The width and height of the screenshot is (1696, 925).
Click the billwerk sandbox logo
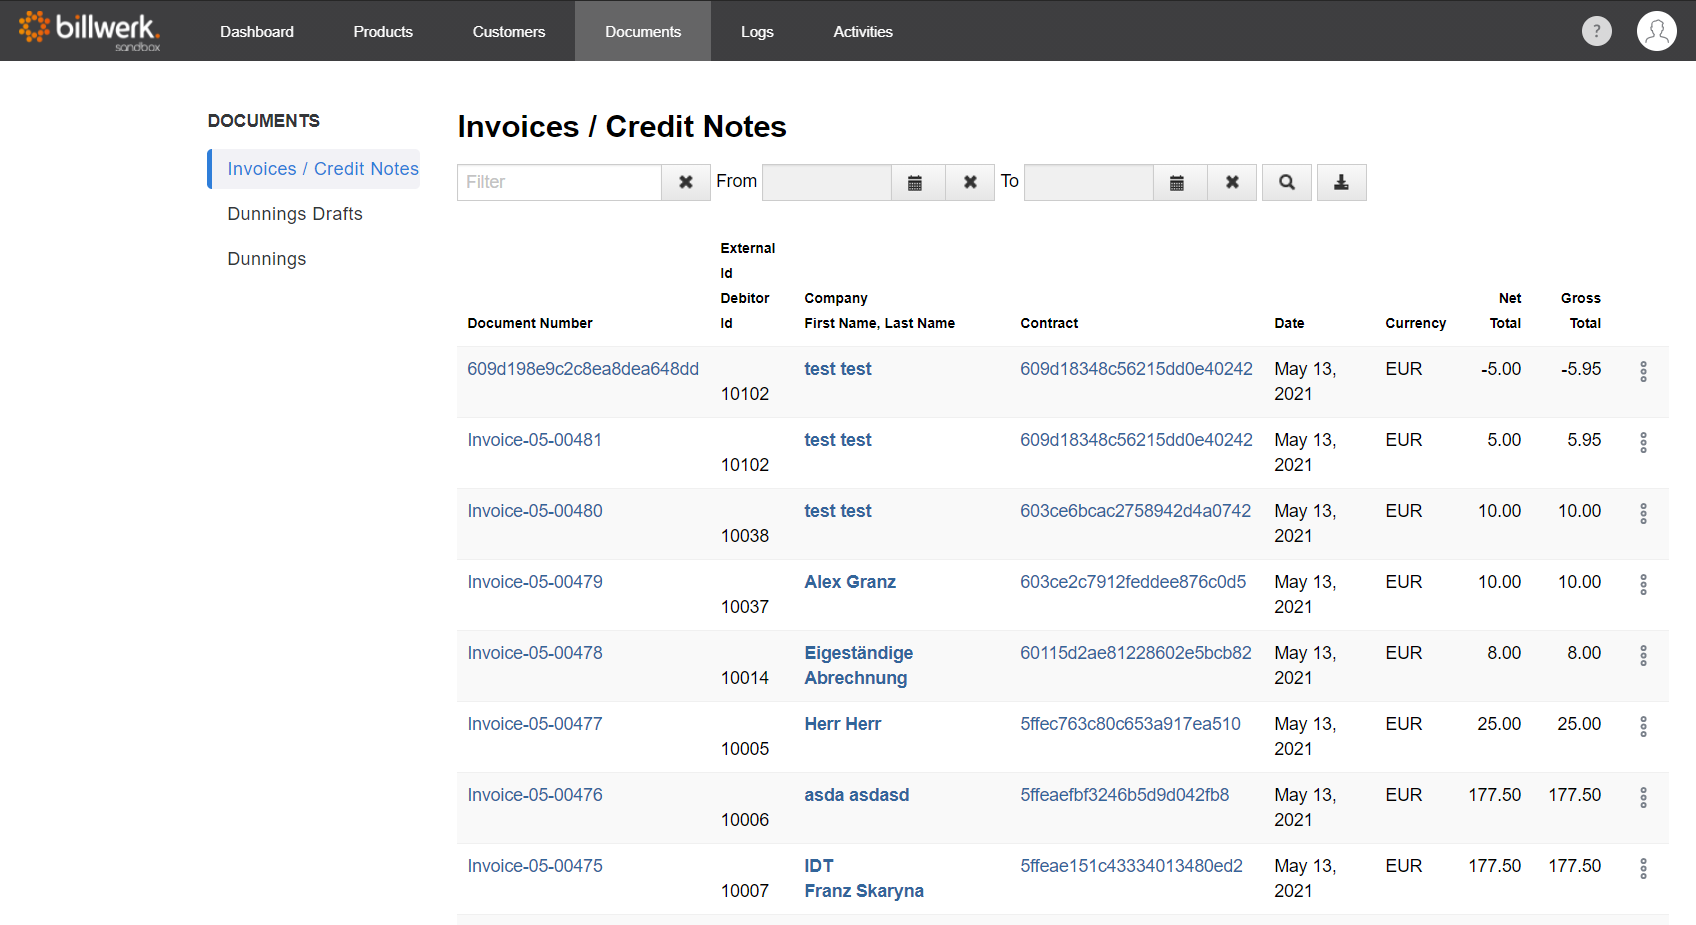click(89, 31)
